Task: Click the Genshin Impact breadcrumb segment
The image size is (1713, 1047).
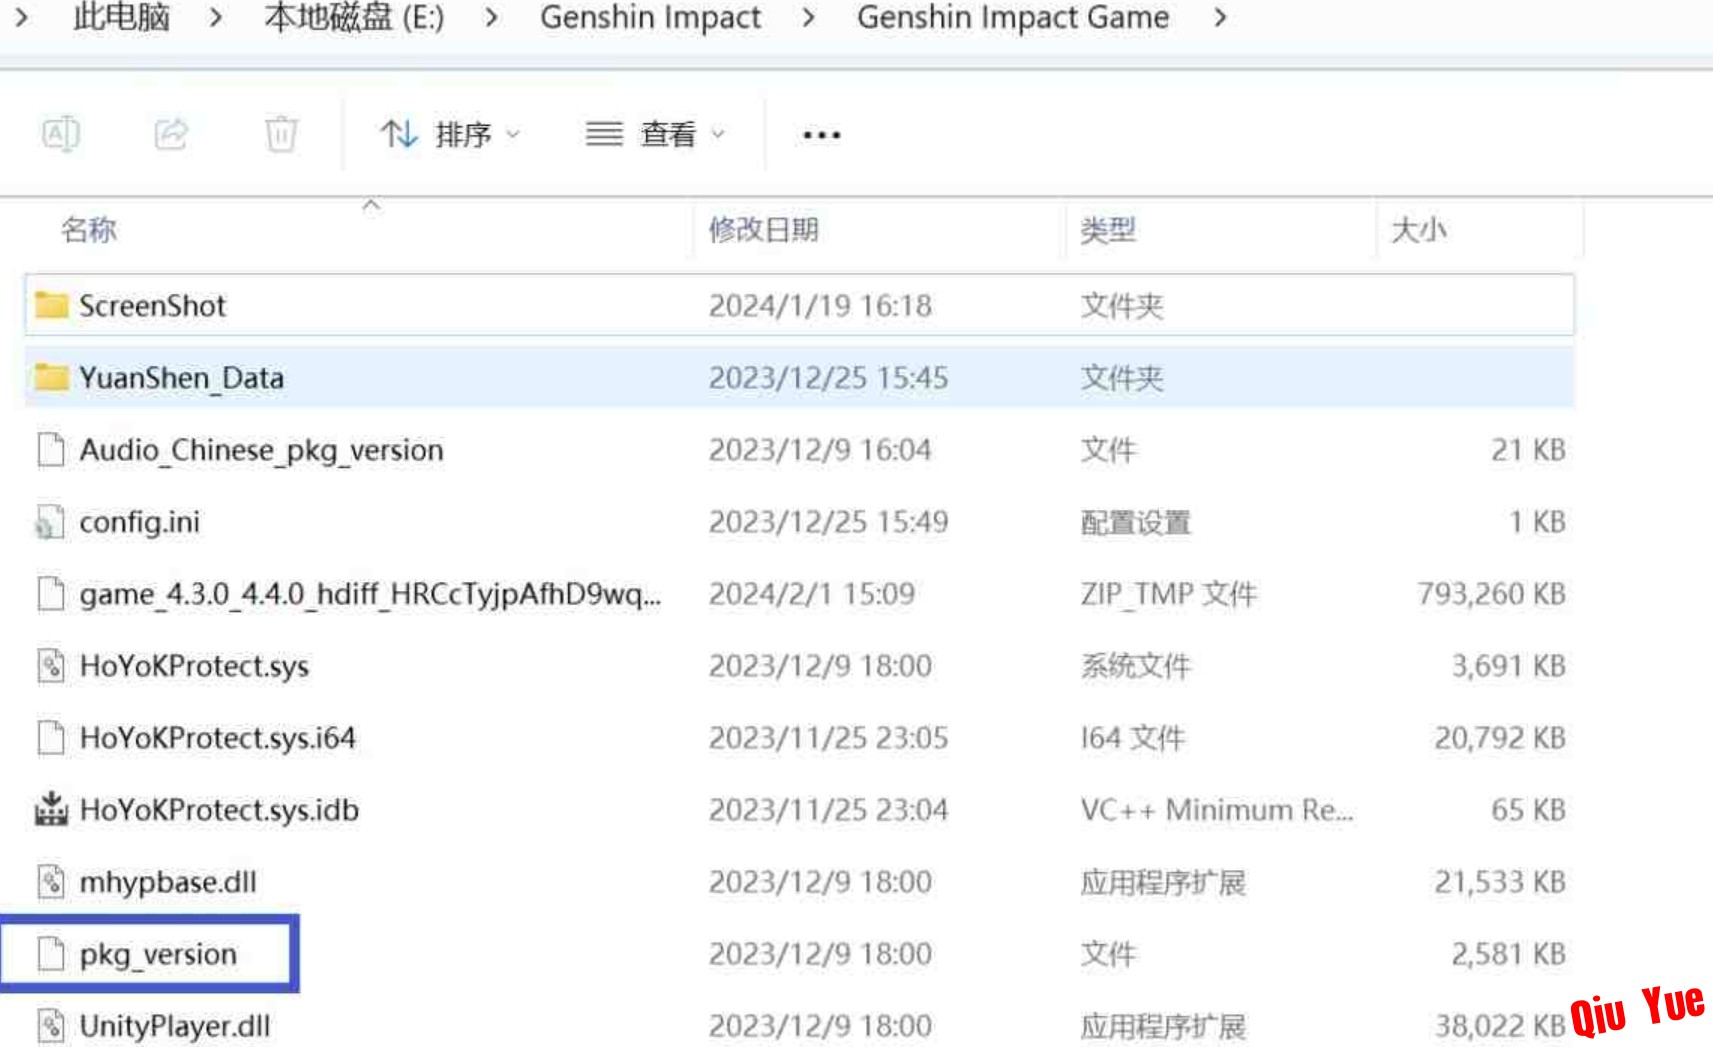Action: point(650,17)
